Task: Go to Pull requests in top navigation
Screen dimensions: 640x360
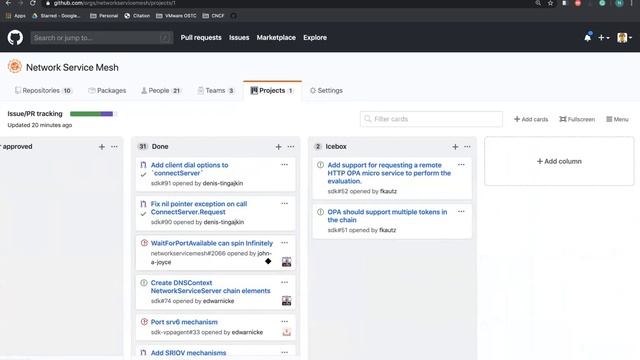Action: tap(201, 38)
